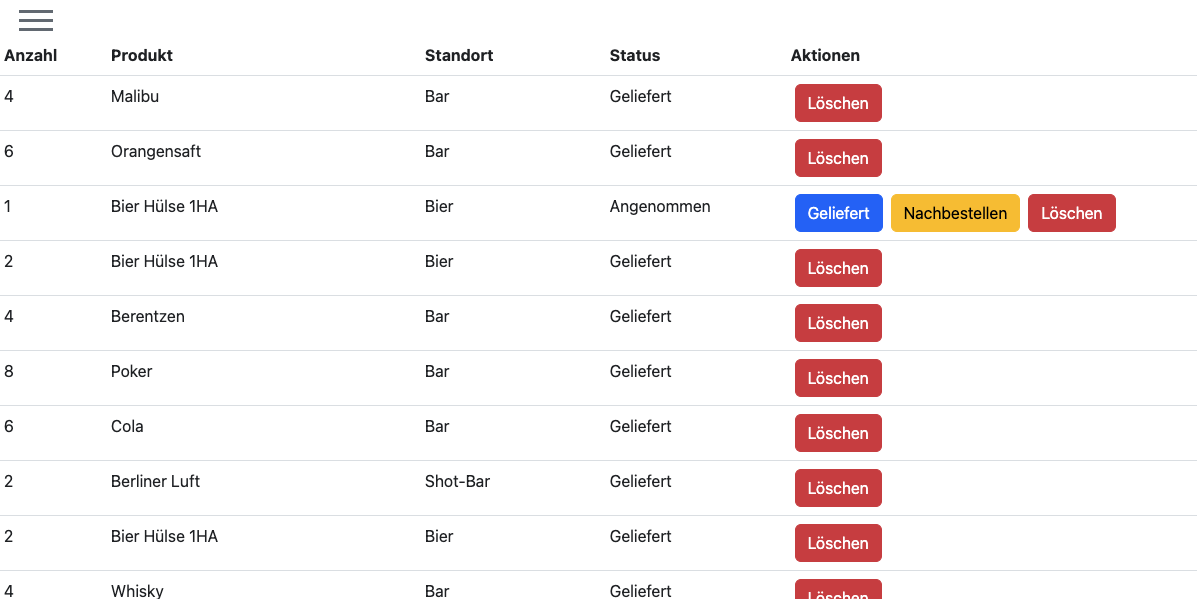The image size is (1197, 599).
Task: Click the Status column header
Action: pyautogui.click(x=635, y=56)
